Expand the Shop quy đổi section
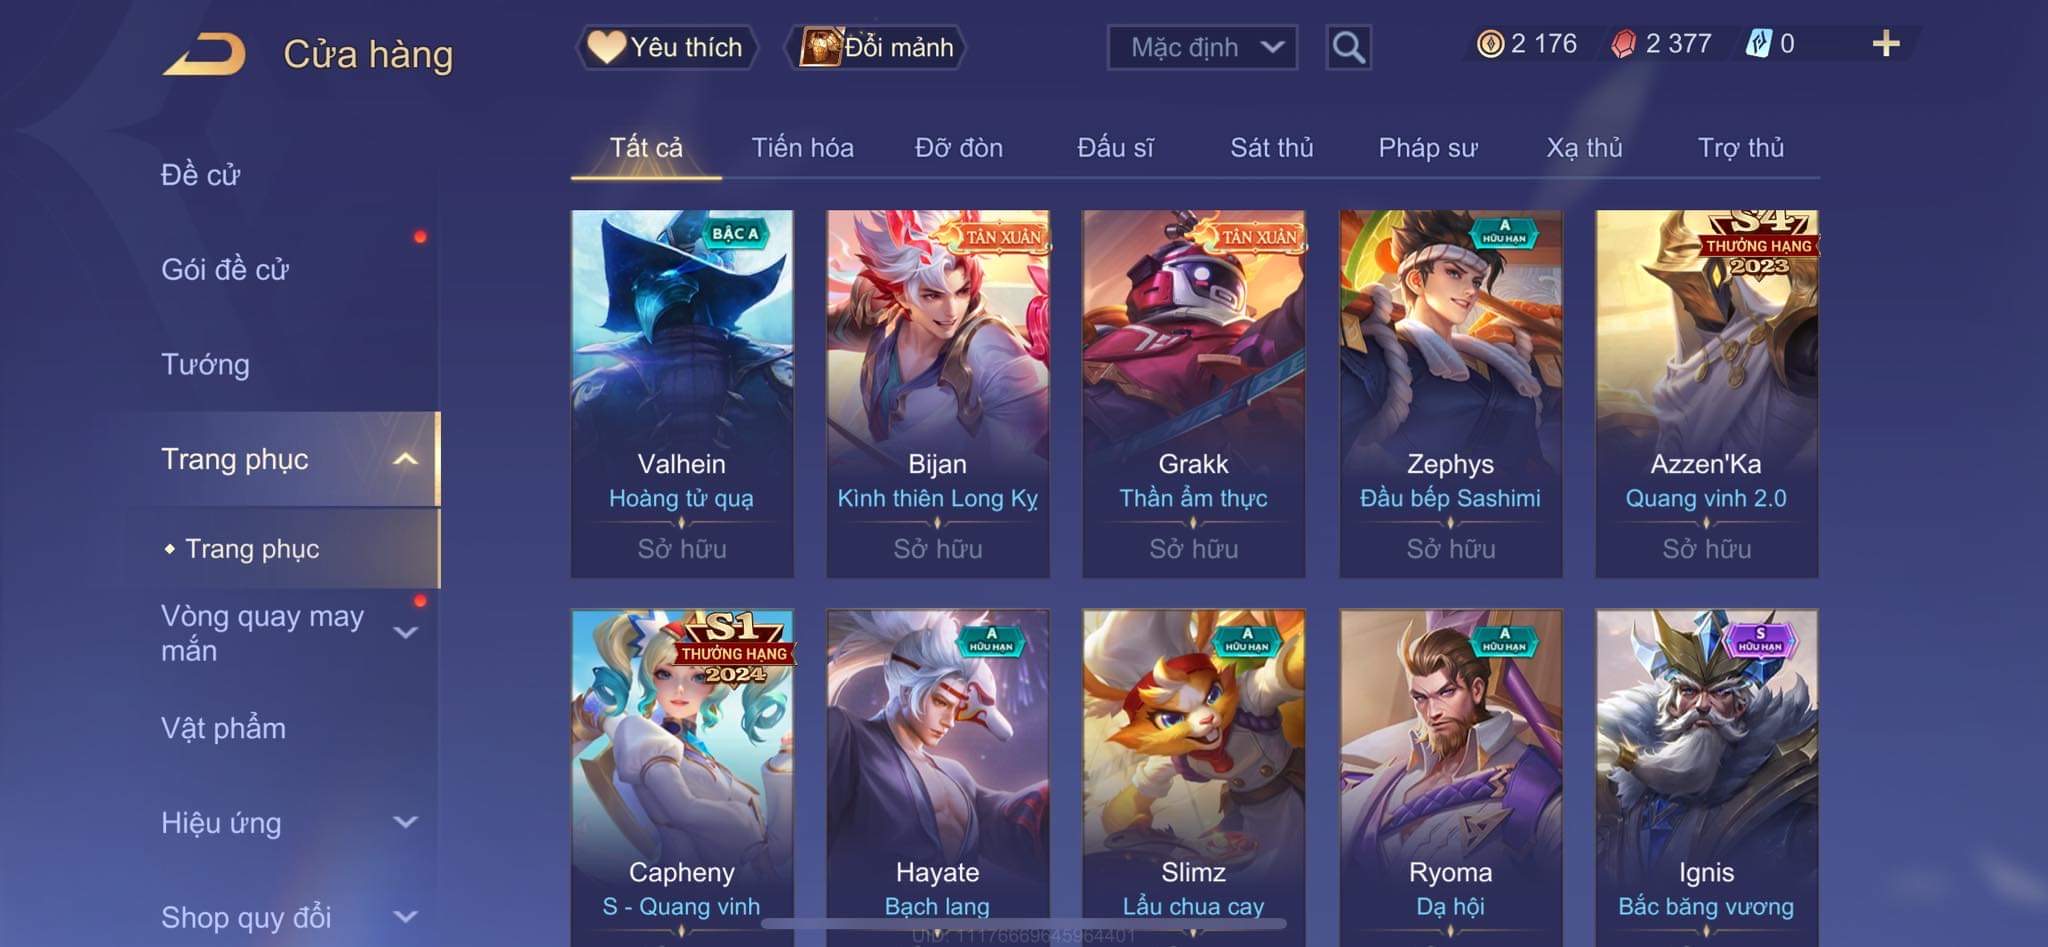The width and height of the screenshot is (2048, 947). click(405, 917)
